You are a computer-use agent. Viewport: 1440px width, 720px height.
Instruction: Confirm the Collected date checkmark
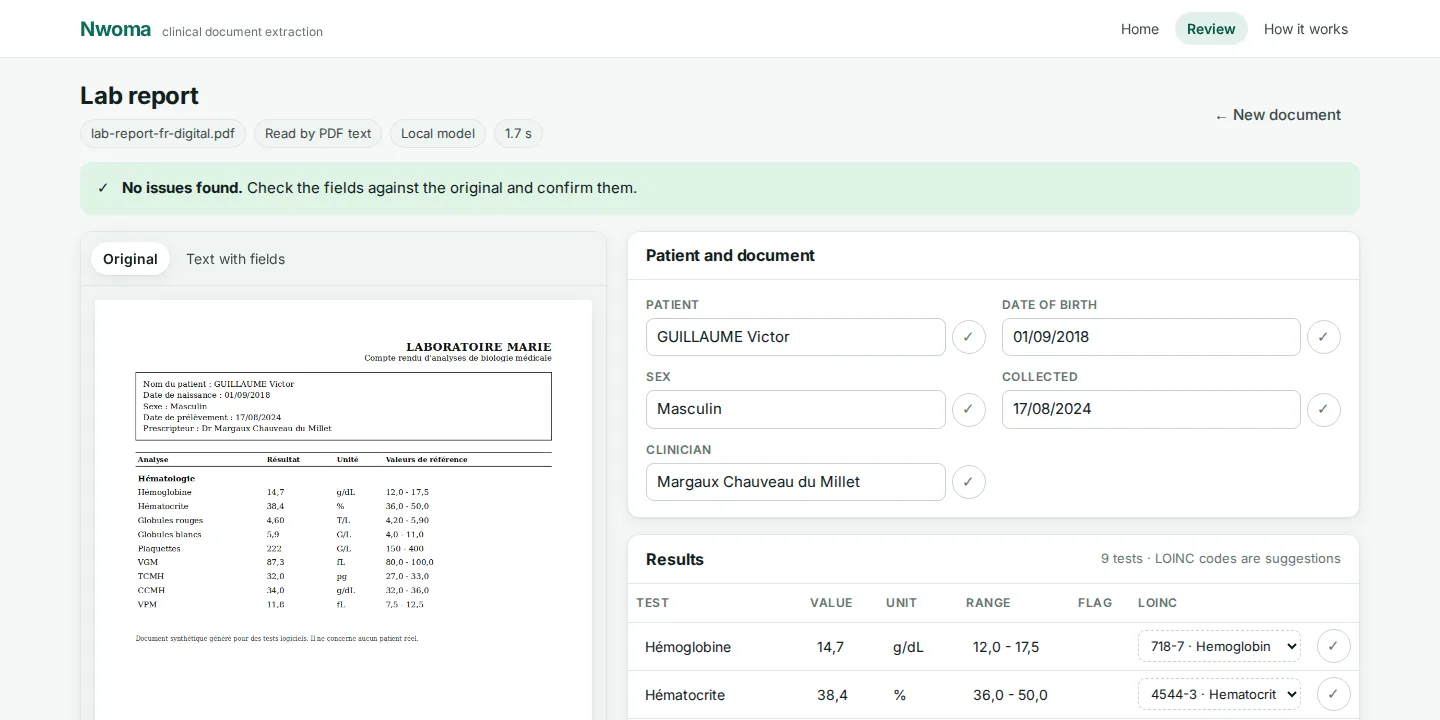1323,409
